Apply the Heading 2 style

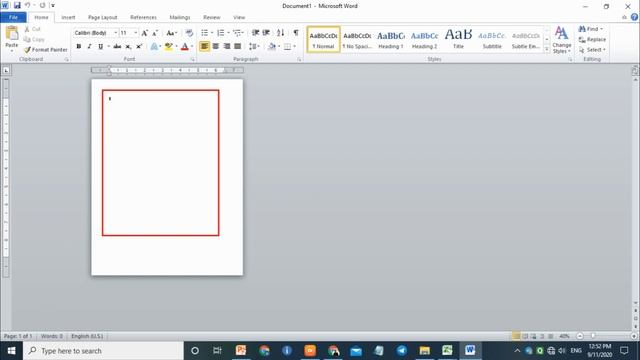coord(424,40)
